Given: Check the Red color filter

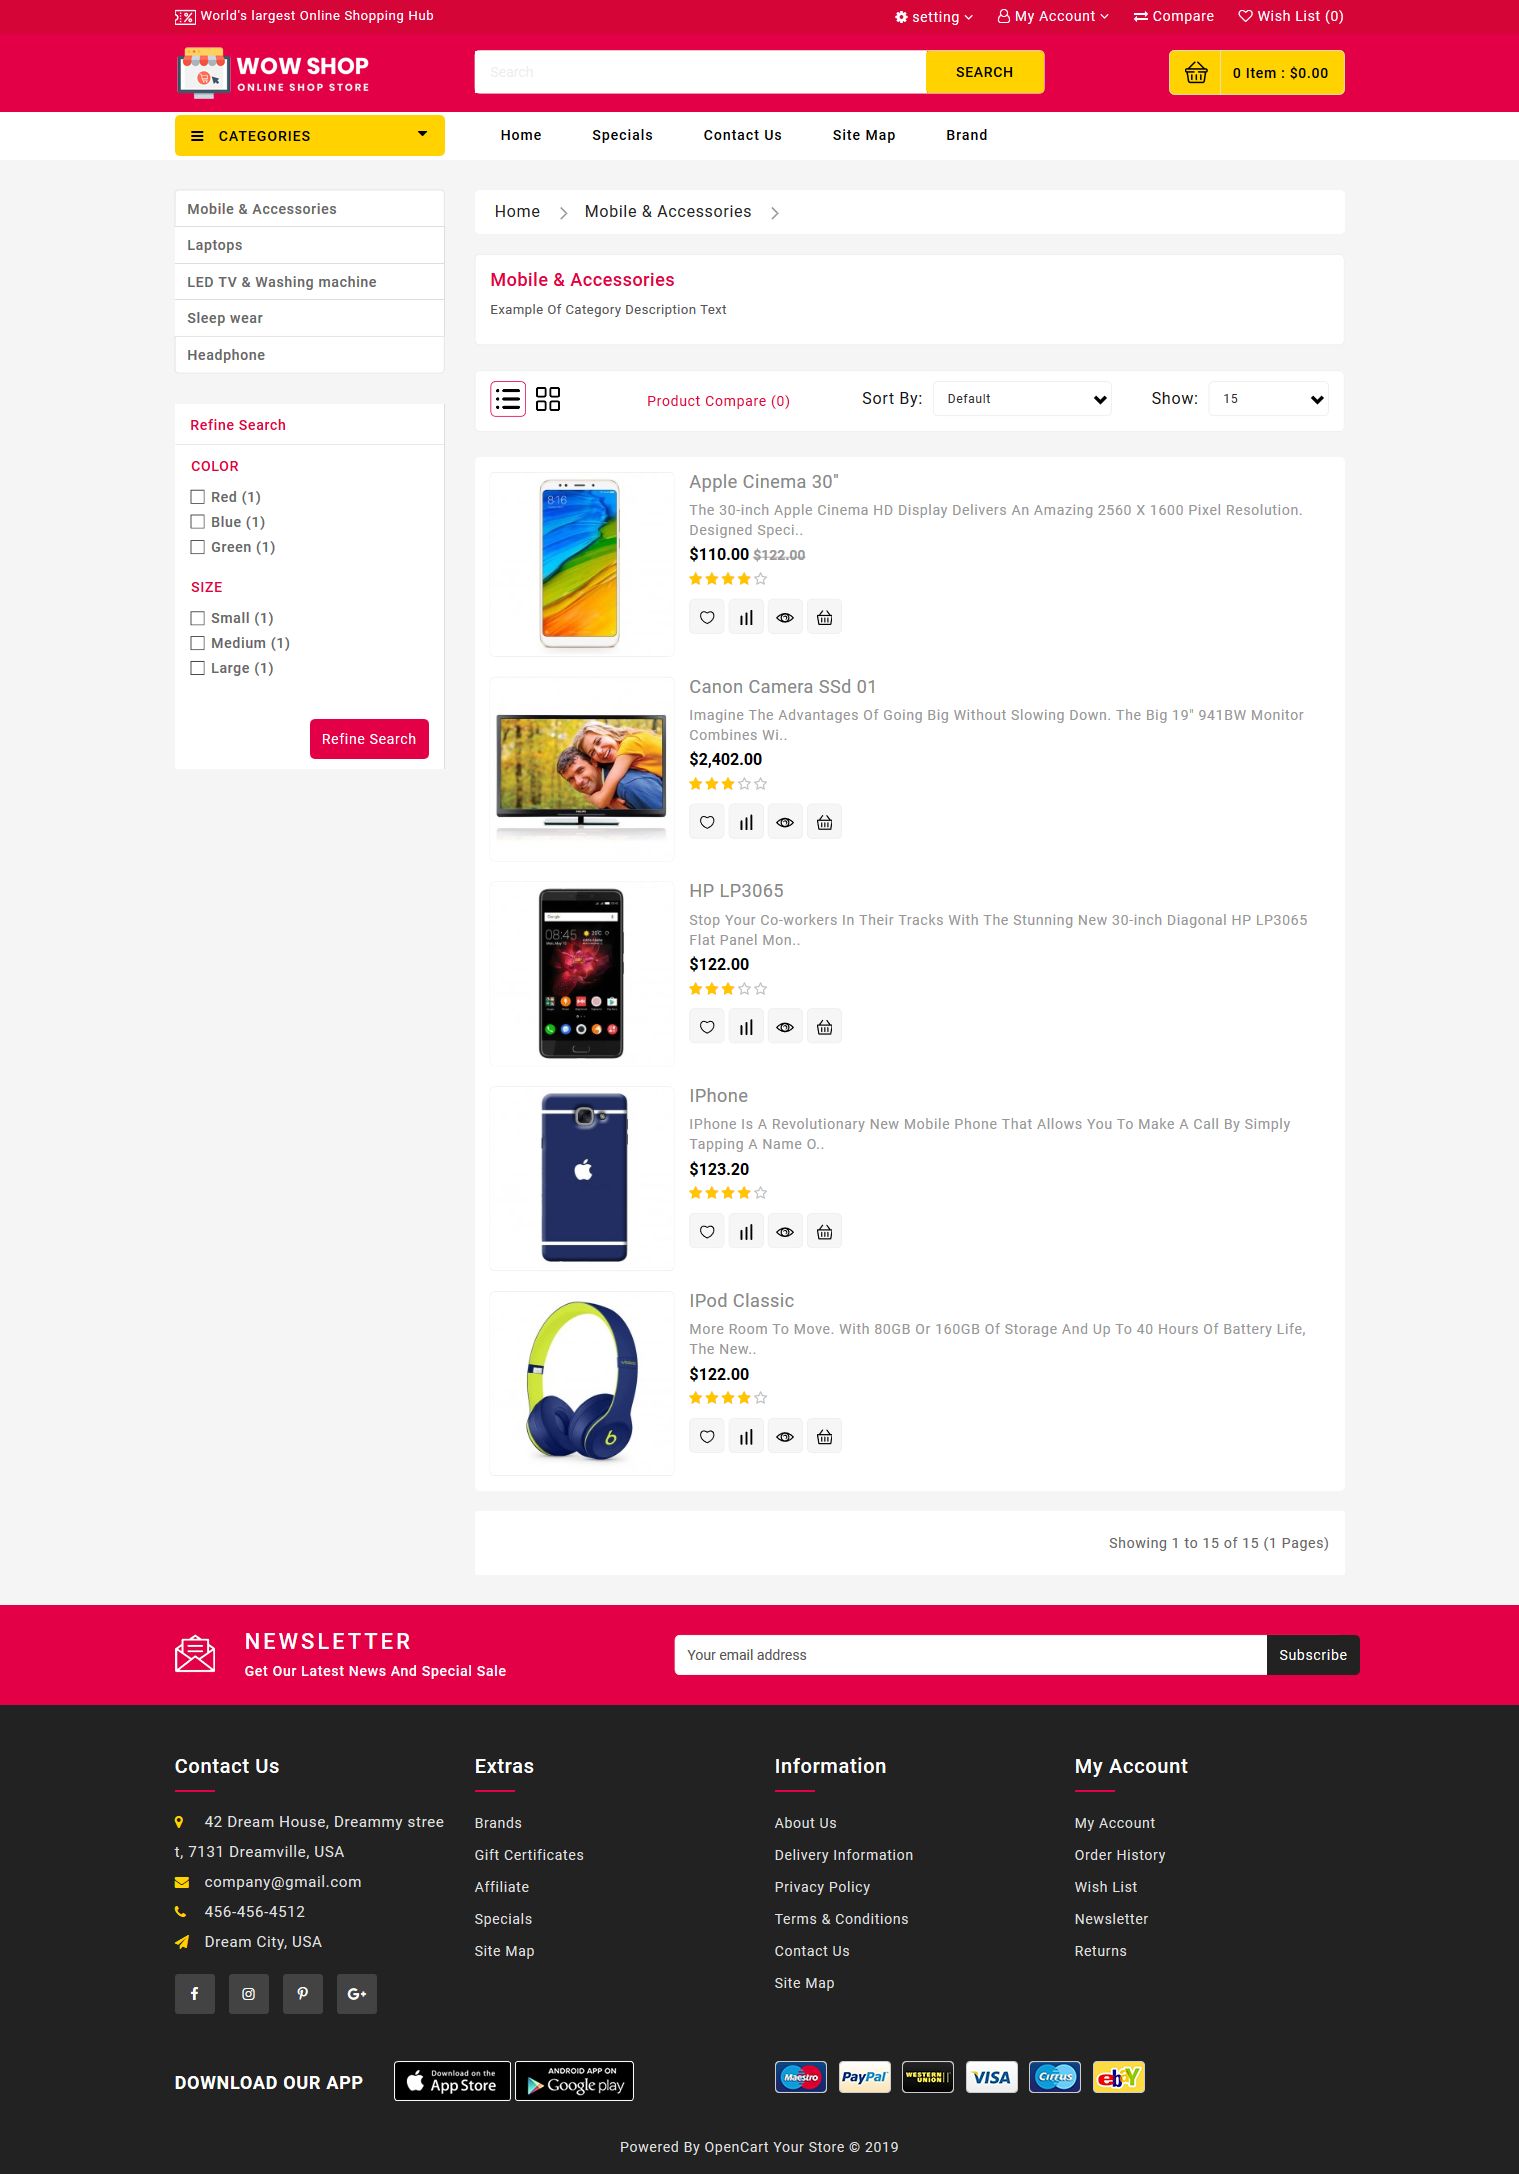Looking at the screenshot, I should pos(197,497).
